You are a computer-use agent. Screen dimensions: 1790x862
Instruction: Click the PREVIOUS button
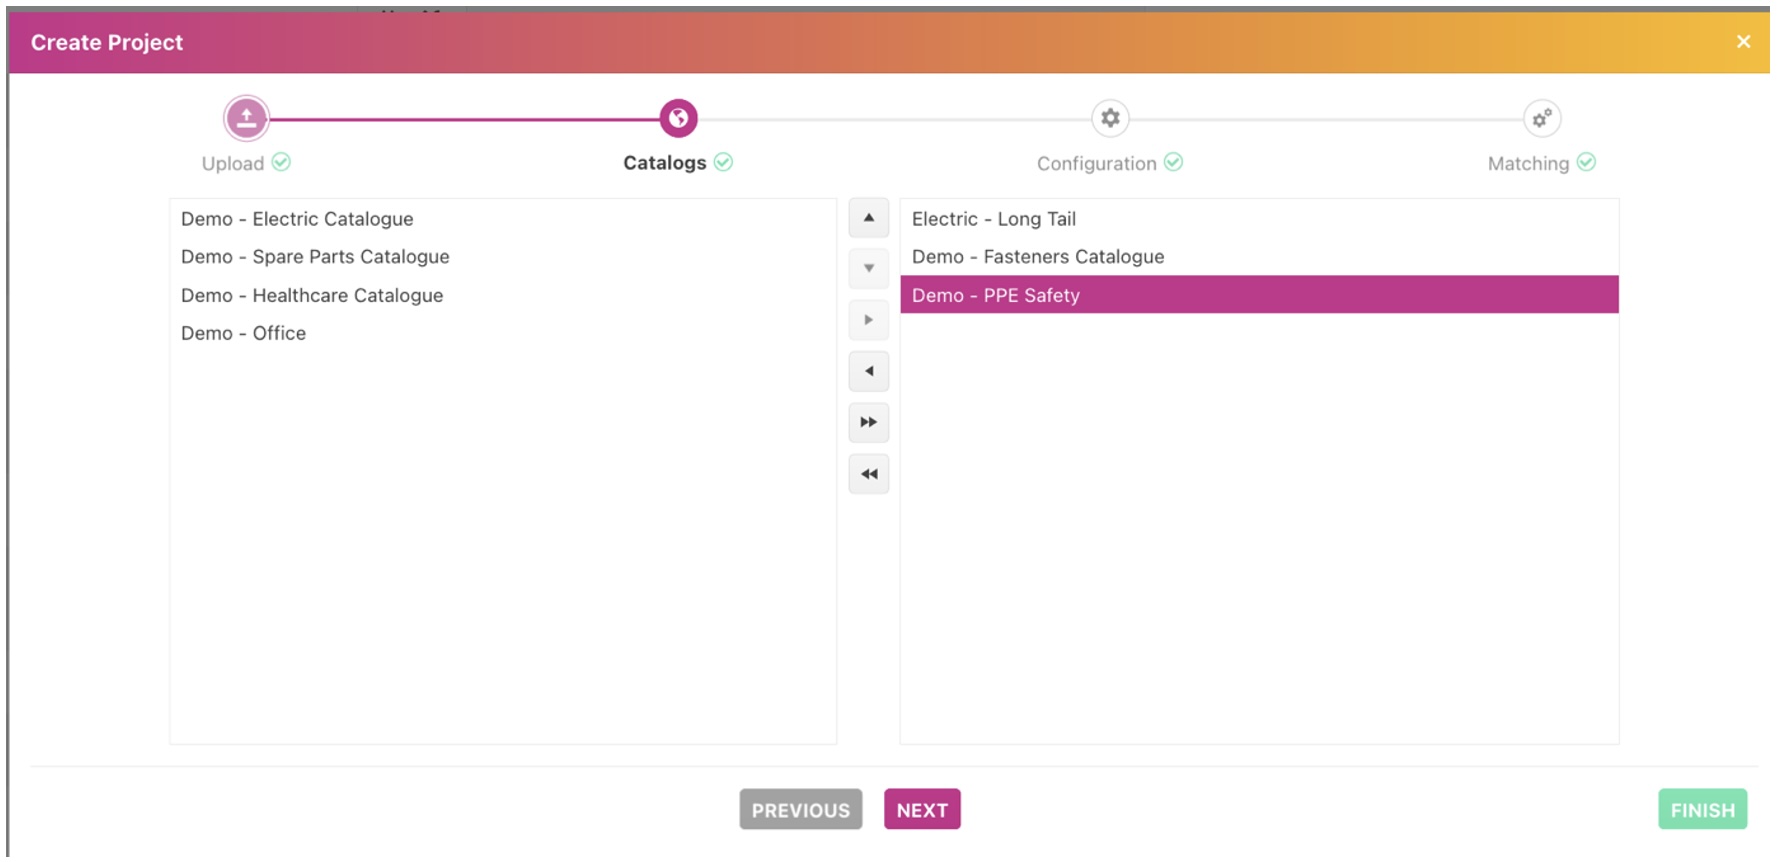tap(801, 810)
